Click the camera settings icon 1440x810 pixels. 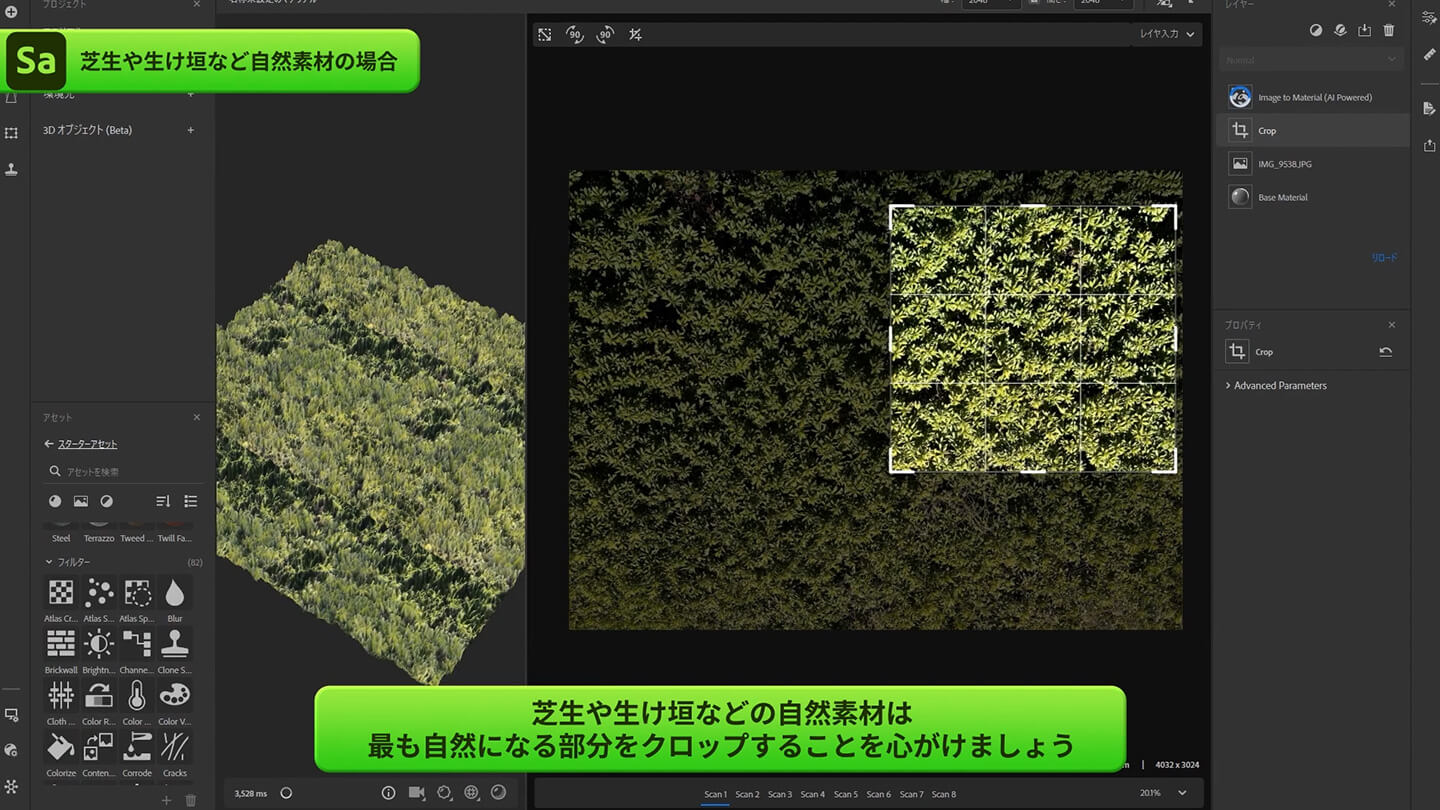click(x=416, y=793)
